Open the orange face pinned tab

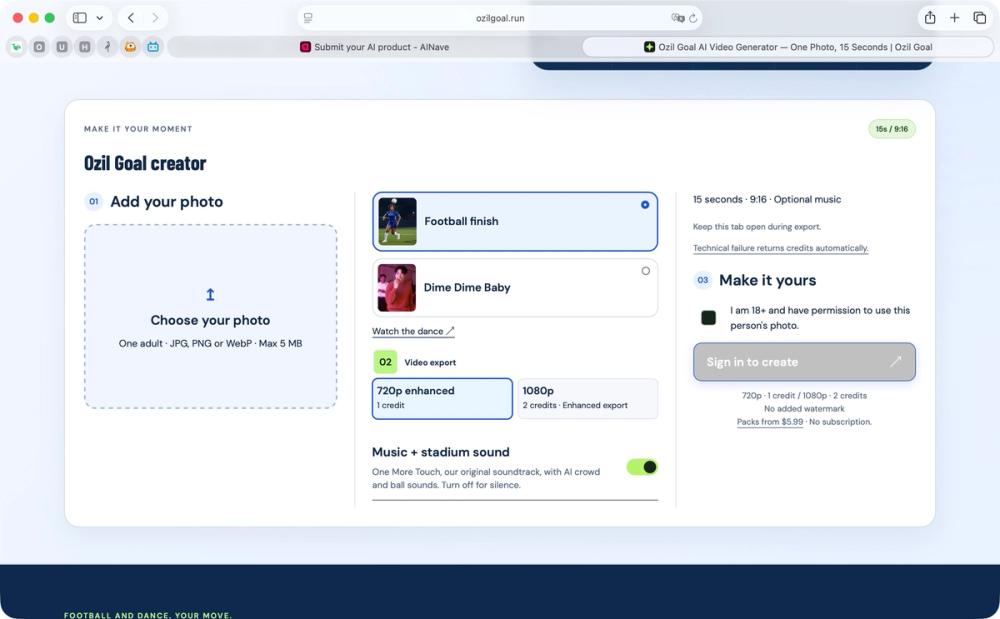point(130,47)
